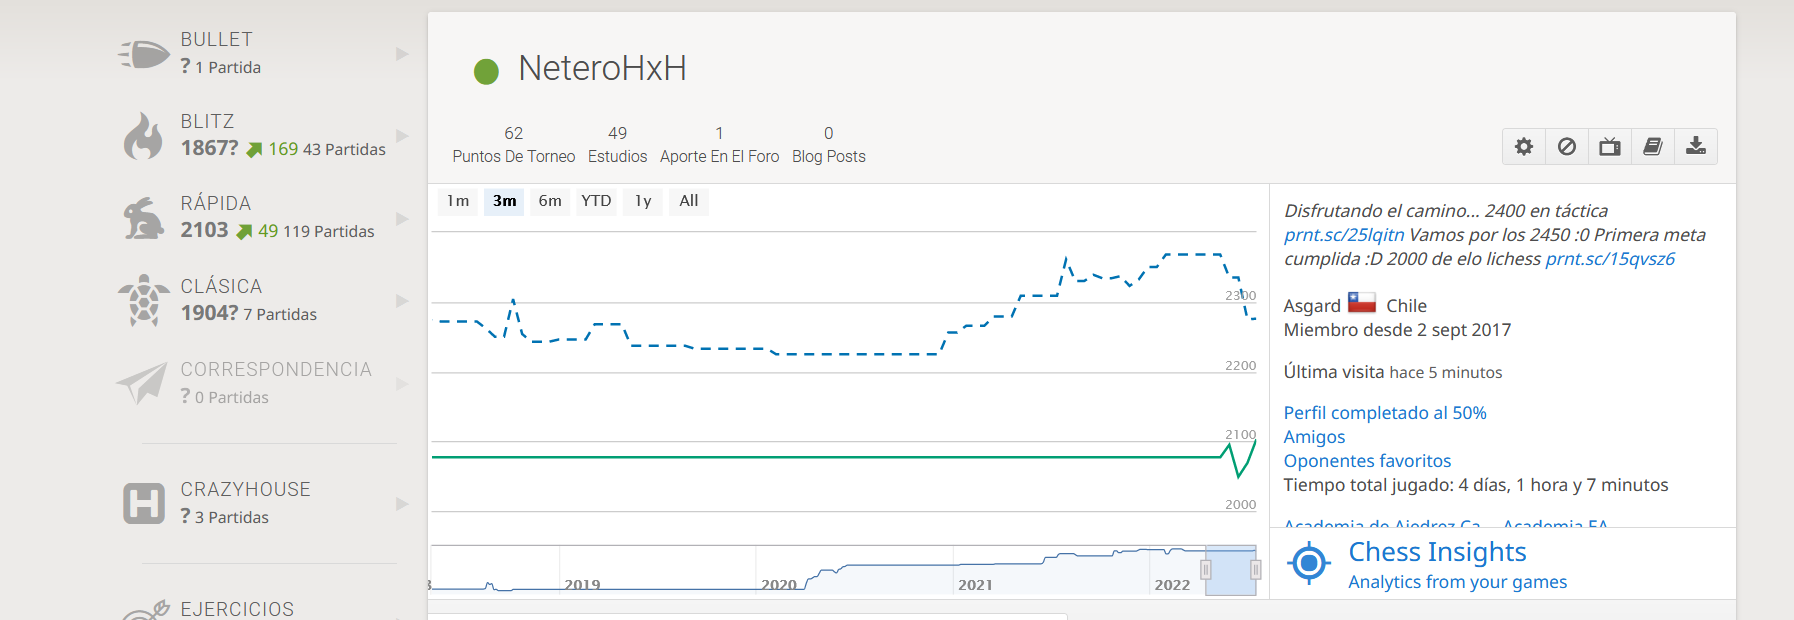Image resolution: width=1794 pixels, height=620 pixels.
Task: Click the right handle of the chart navigator
Action: click(1255, 570)
